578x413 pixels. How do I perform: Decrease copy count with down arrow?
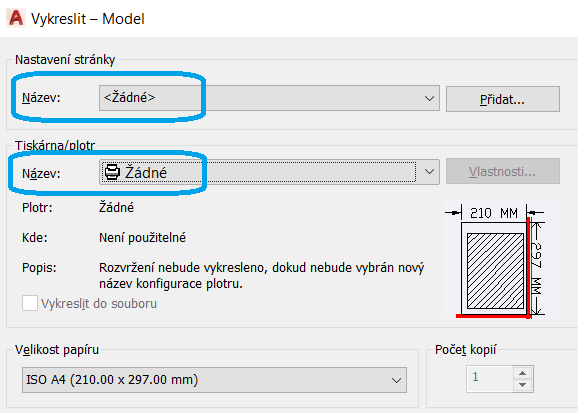tap(522, 385)
